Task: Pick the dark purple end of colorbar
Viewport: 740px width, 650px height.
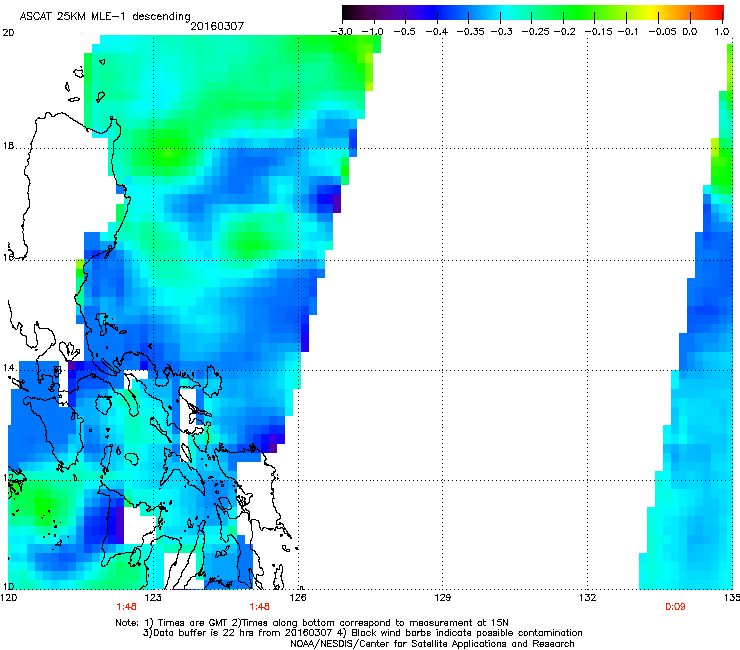Action: pos(352,12)
